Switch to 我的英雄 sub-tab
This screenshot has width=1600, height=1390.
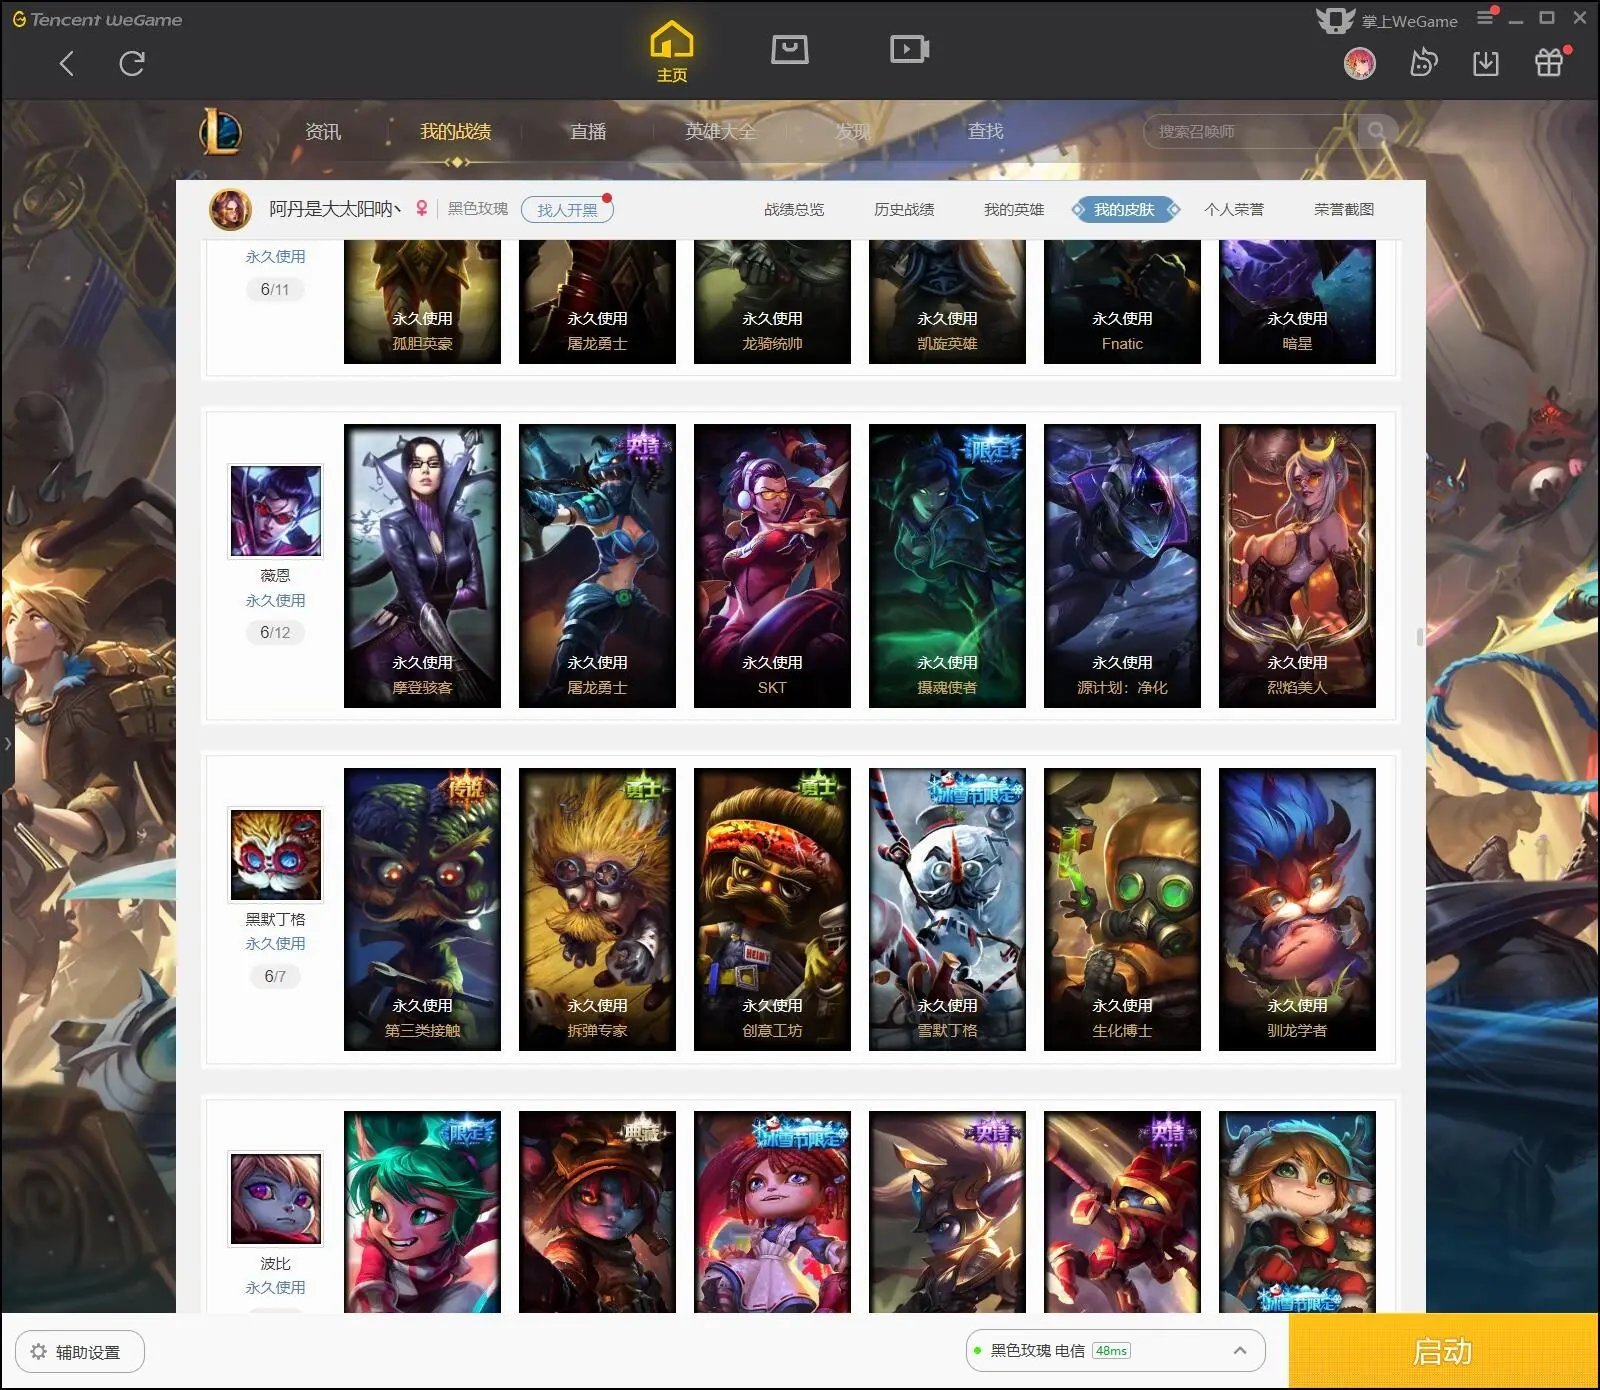(x=1014, y=209)
